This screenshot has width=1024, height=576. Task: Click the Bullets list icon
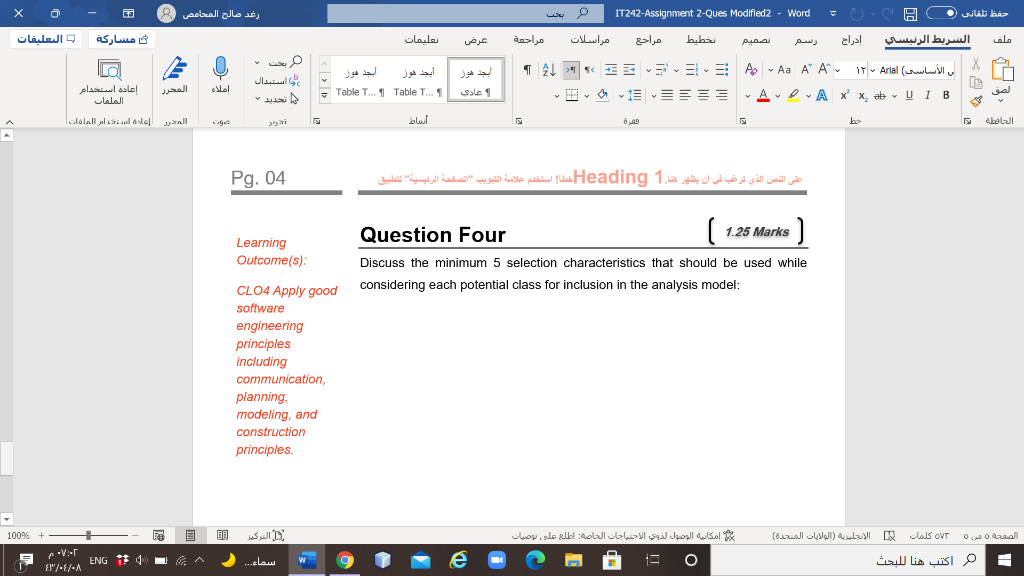pyautogui.click(x=722, y=69)
